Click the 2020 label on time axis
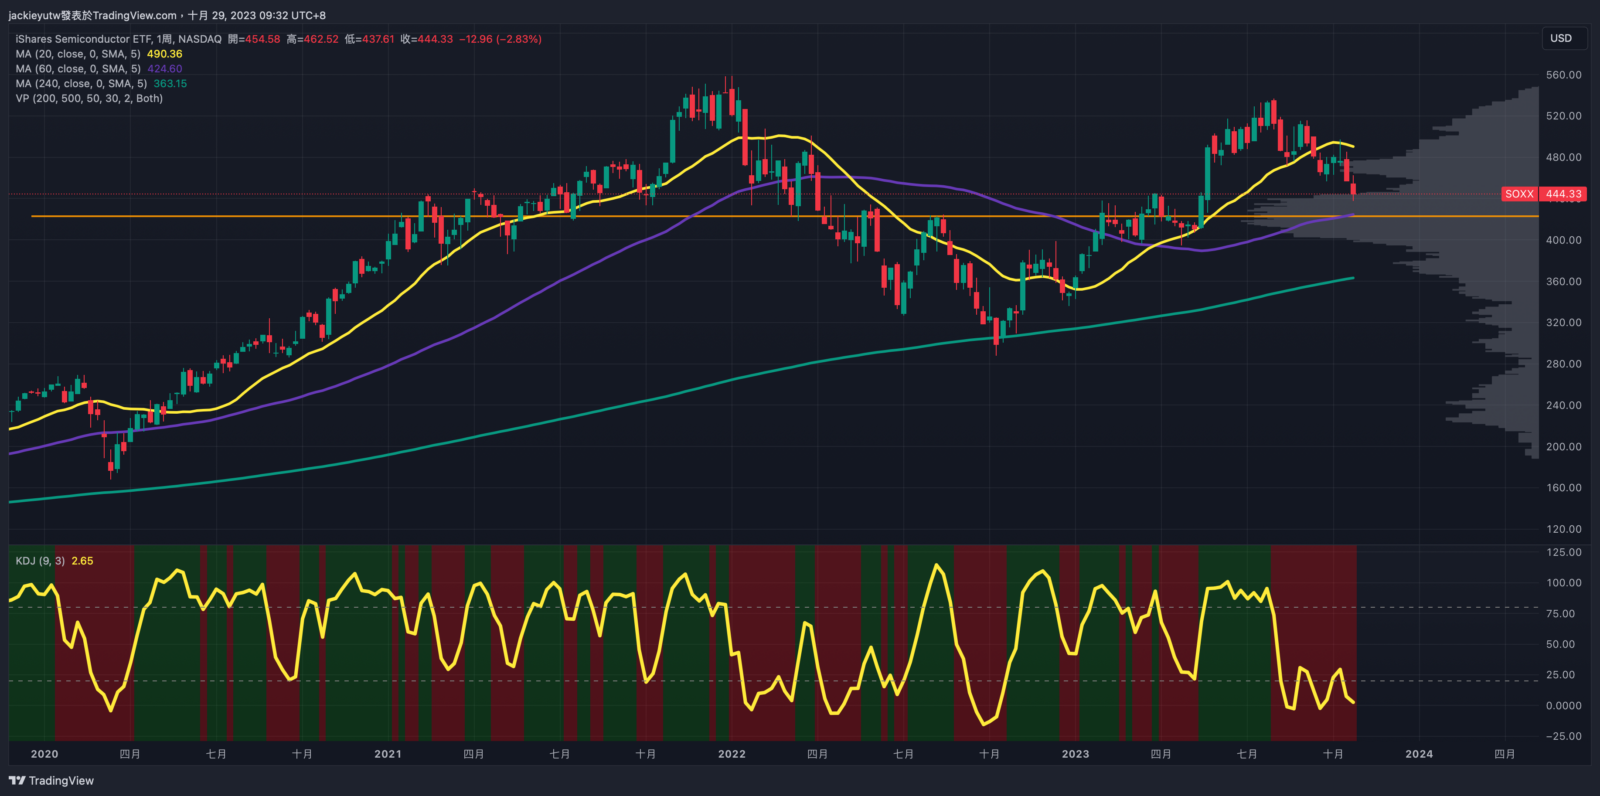Viewport: 1600px width, 796px height. click(x=44, y=754)
